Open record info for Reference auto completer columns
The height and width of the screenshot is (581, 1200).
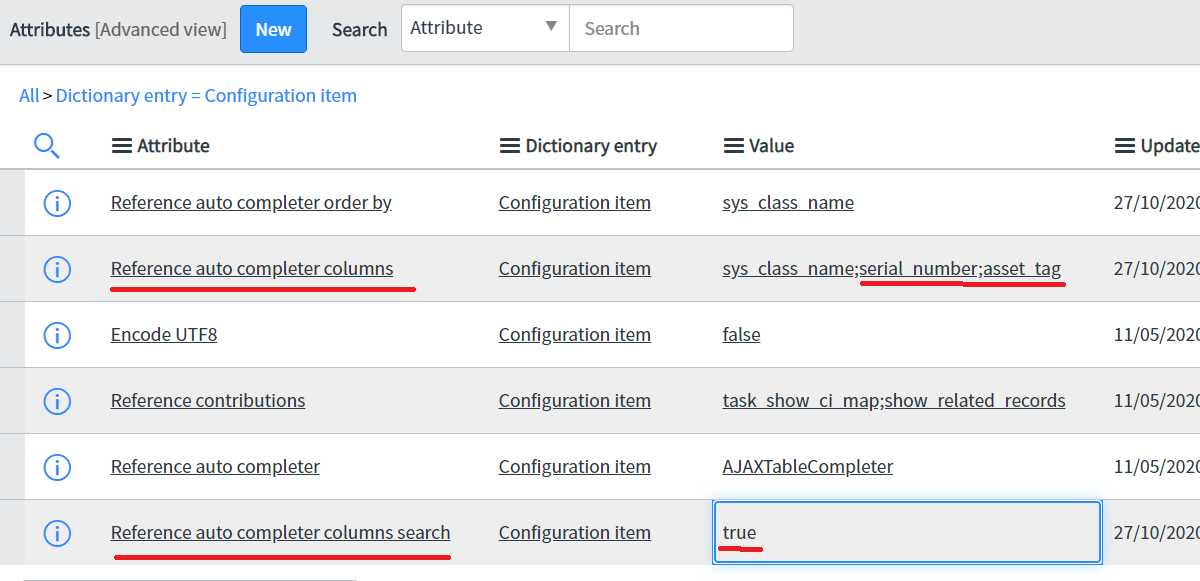(57, 269)
